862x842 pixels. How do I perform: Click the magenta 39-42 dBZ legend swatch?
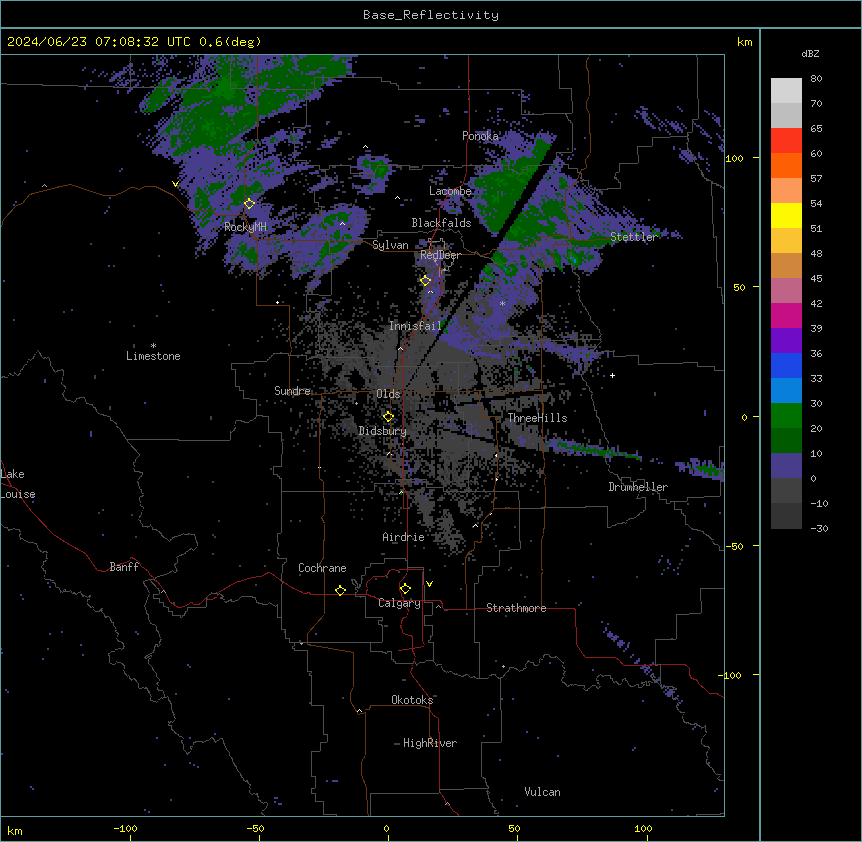click(786, 315)
